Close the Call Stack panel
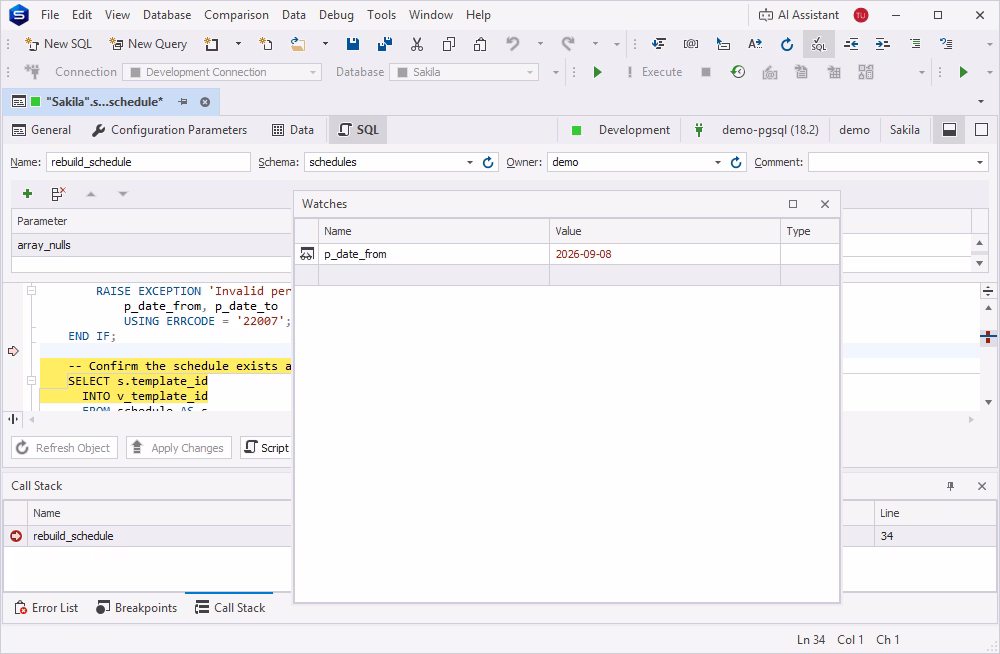The image size is (1000, 654). pyautogui.click(x=982, y=486)
